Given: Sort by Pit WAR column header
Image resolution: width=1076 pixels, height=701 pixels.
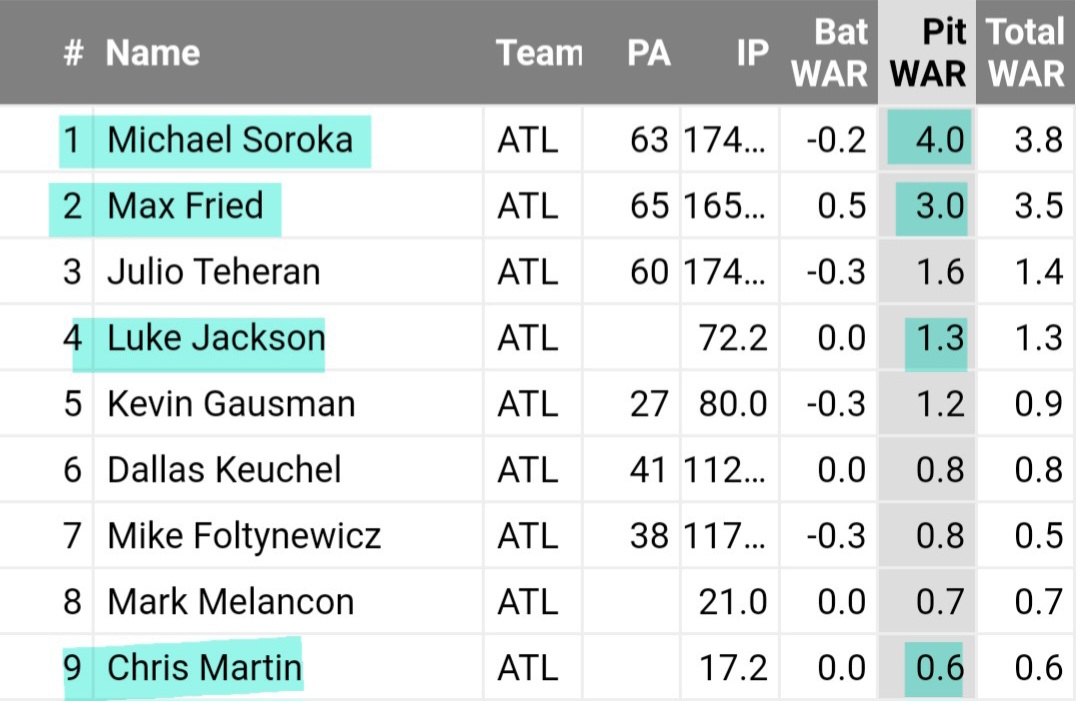Looking at the screenshot, I should pyautogui.click(x=928, y=53).
